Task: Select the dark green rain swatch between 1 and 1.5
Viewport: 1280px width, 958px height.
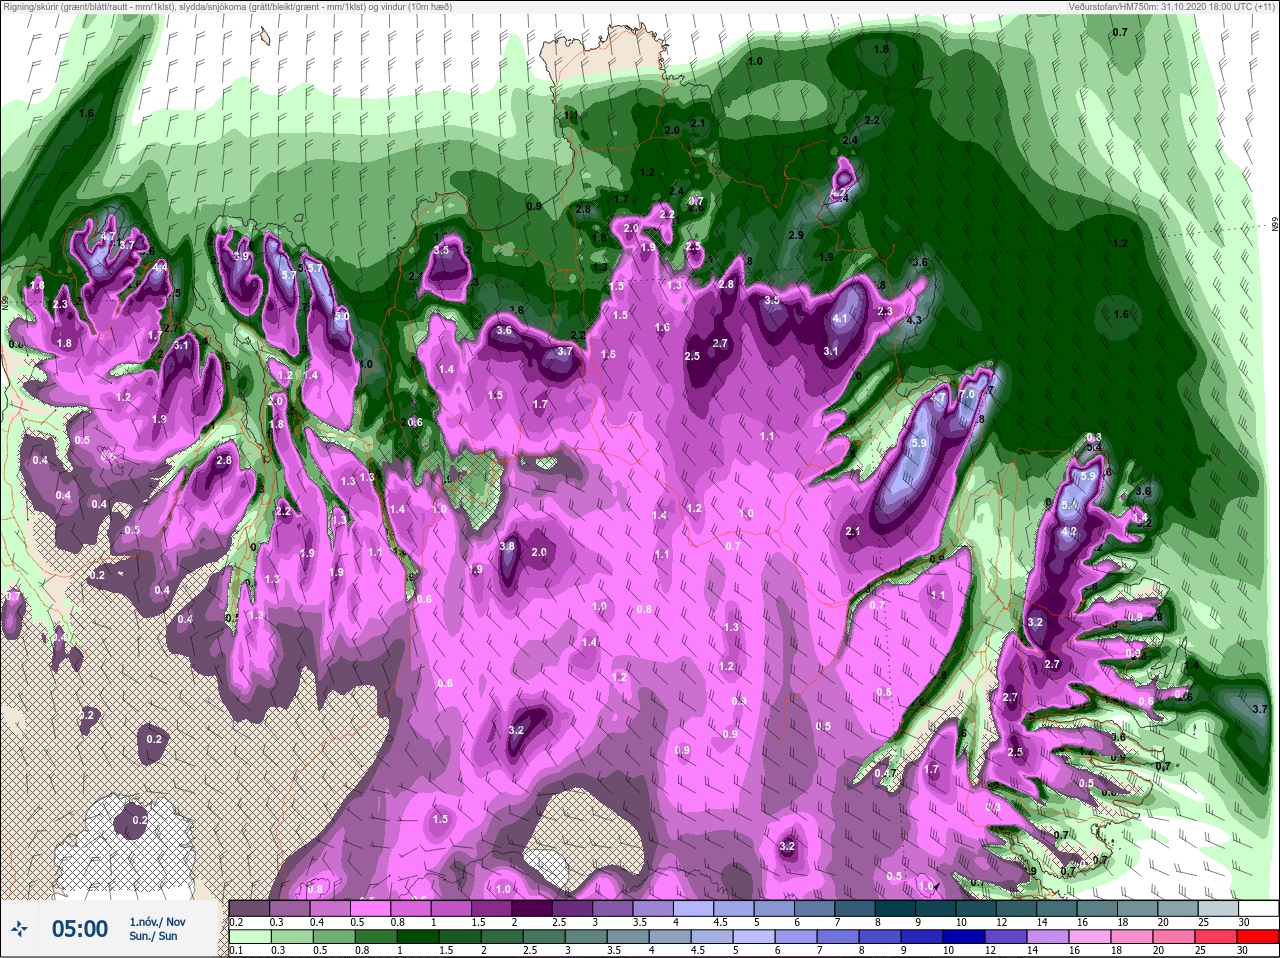Action: 419,938
